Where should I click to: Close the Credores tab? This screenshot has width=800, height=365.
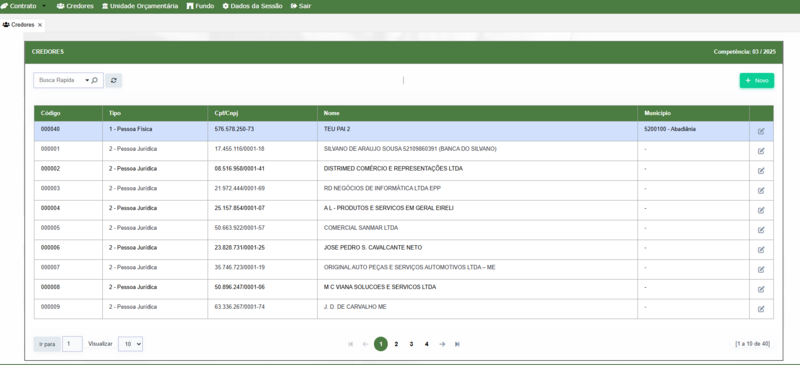point(40,25)
